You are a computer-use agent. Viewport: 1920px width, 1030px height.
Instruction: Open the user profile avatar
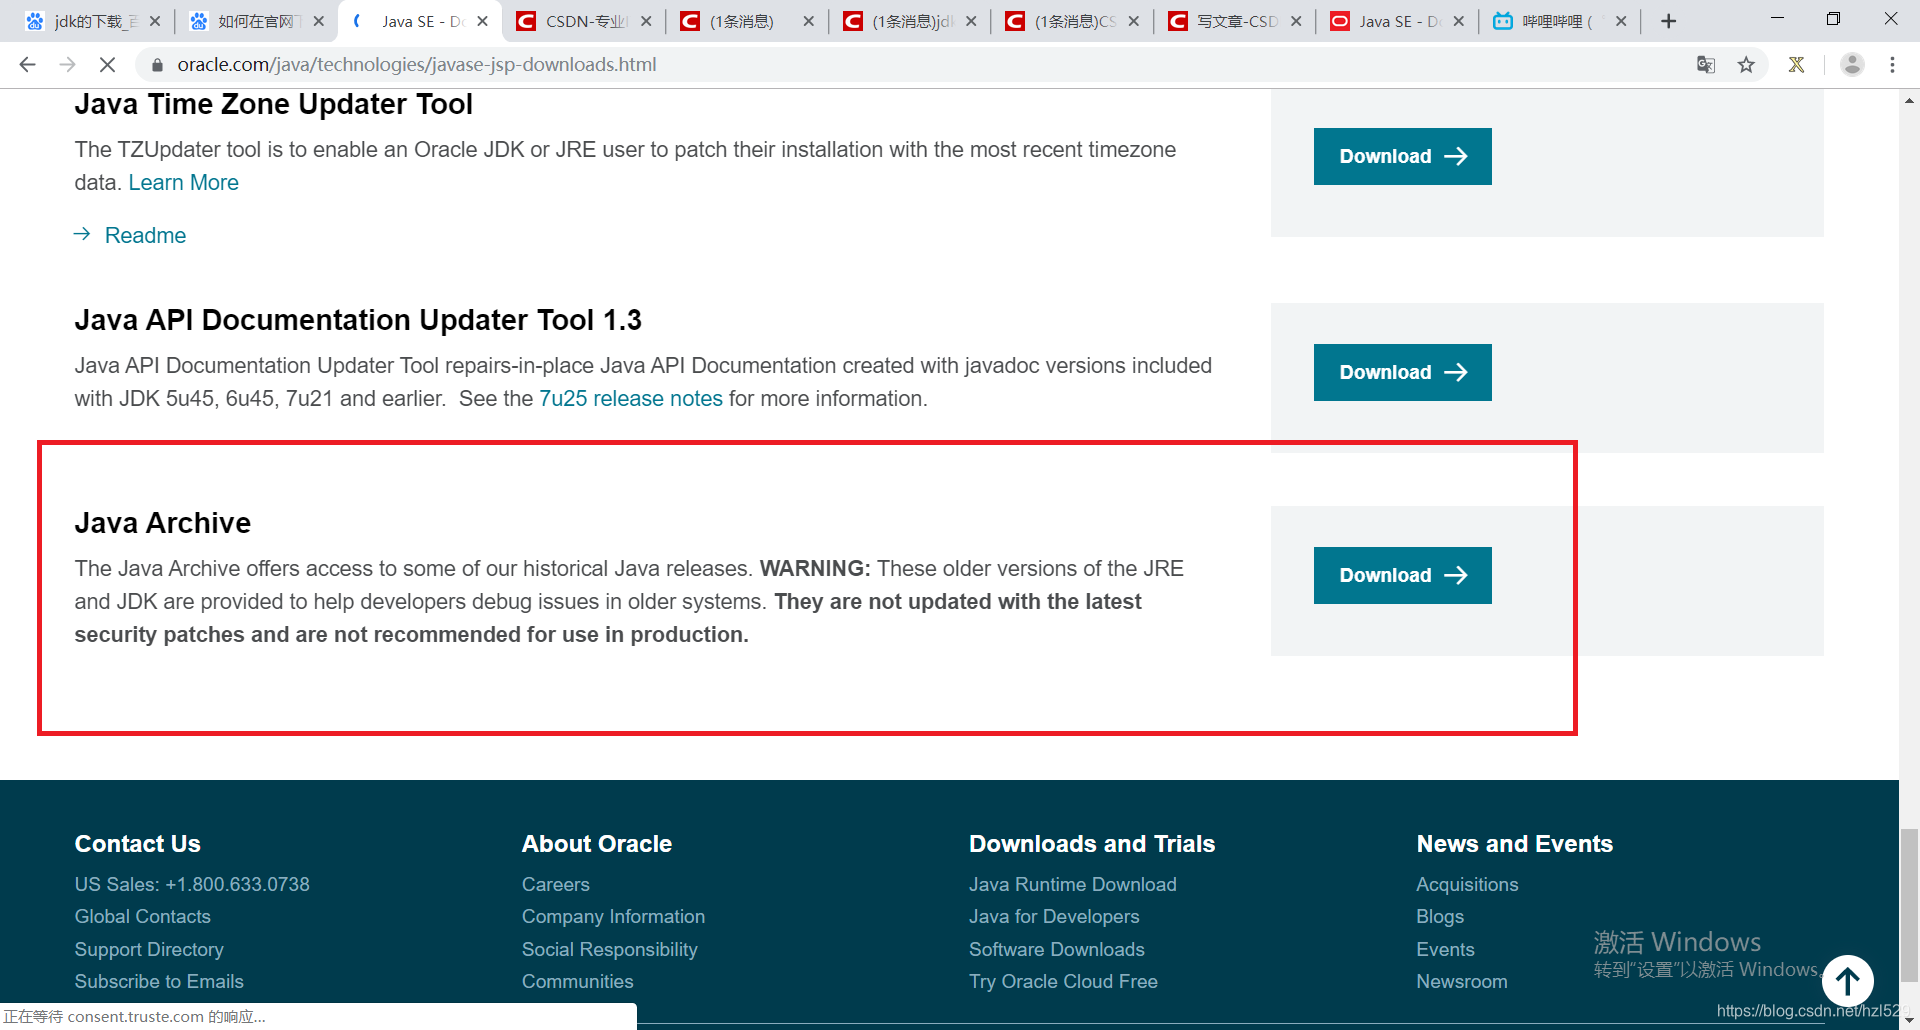(1852, 65)
